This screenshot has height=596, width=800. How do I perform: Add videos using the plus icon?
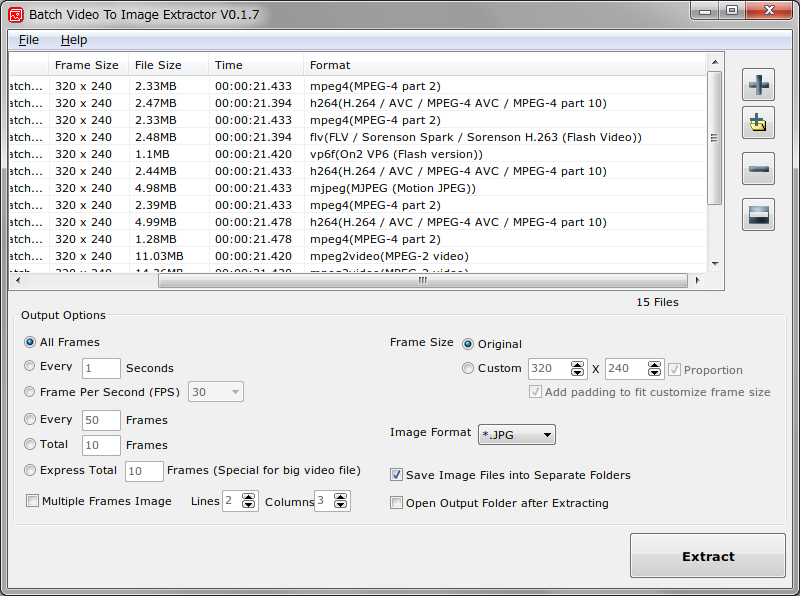coord(758,84)
